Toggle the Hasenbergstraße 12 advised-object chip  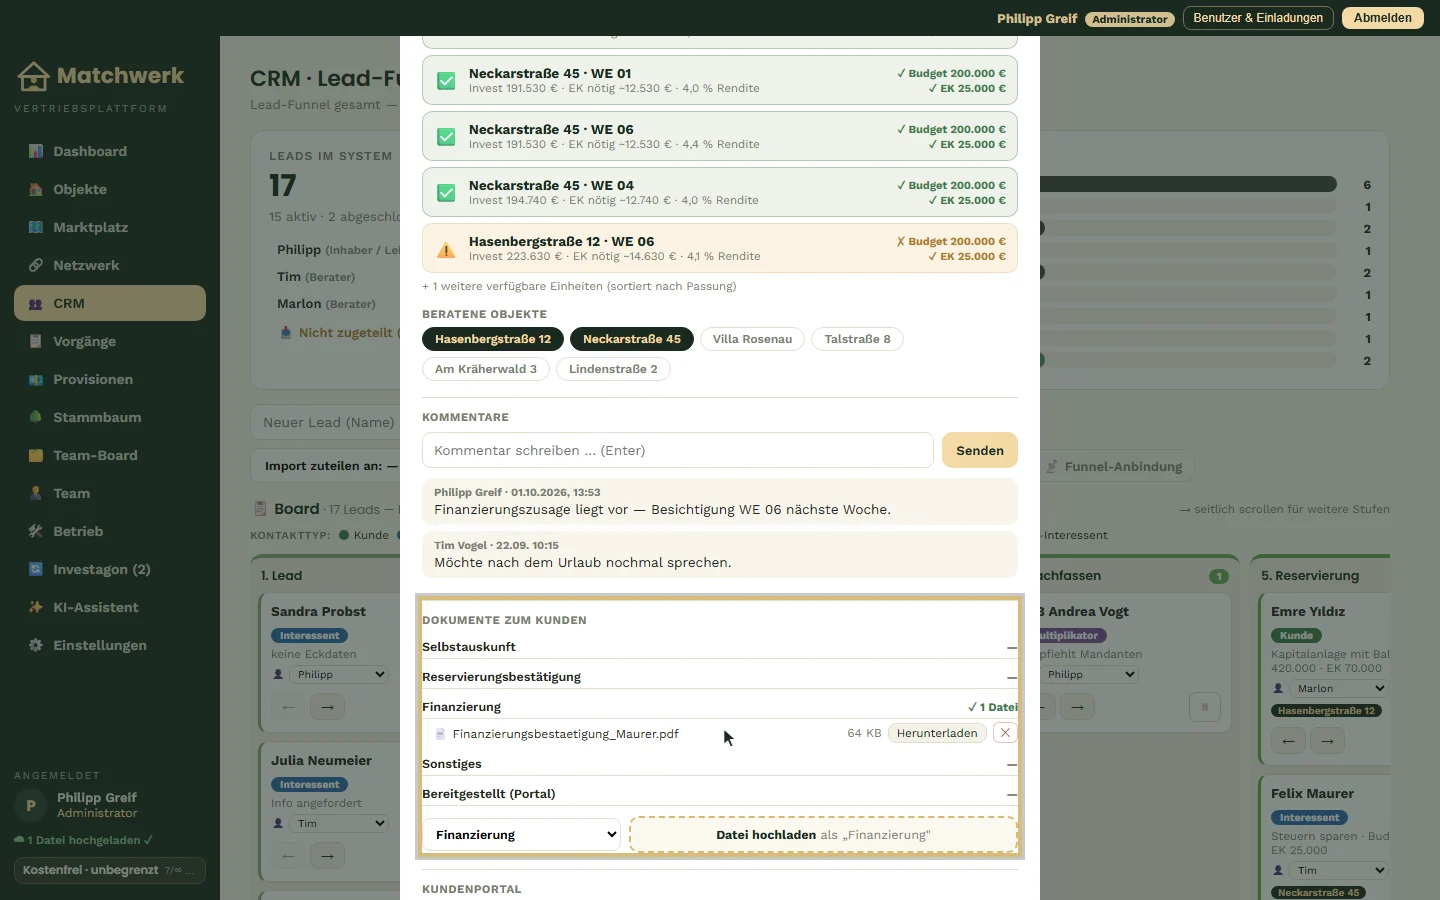(493, 339)
